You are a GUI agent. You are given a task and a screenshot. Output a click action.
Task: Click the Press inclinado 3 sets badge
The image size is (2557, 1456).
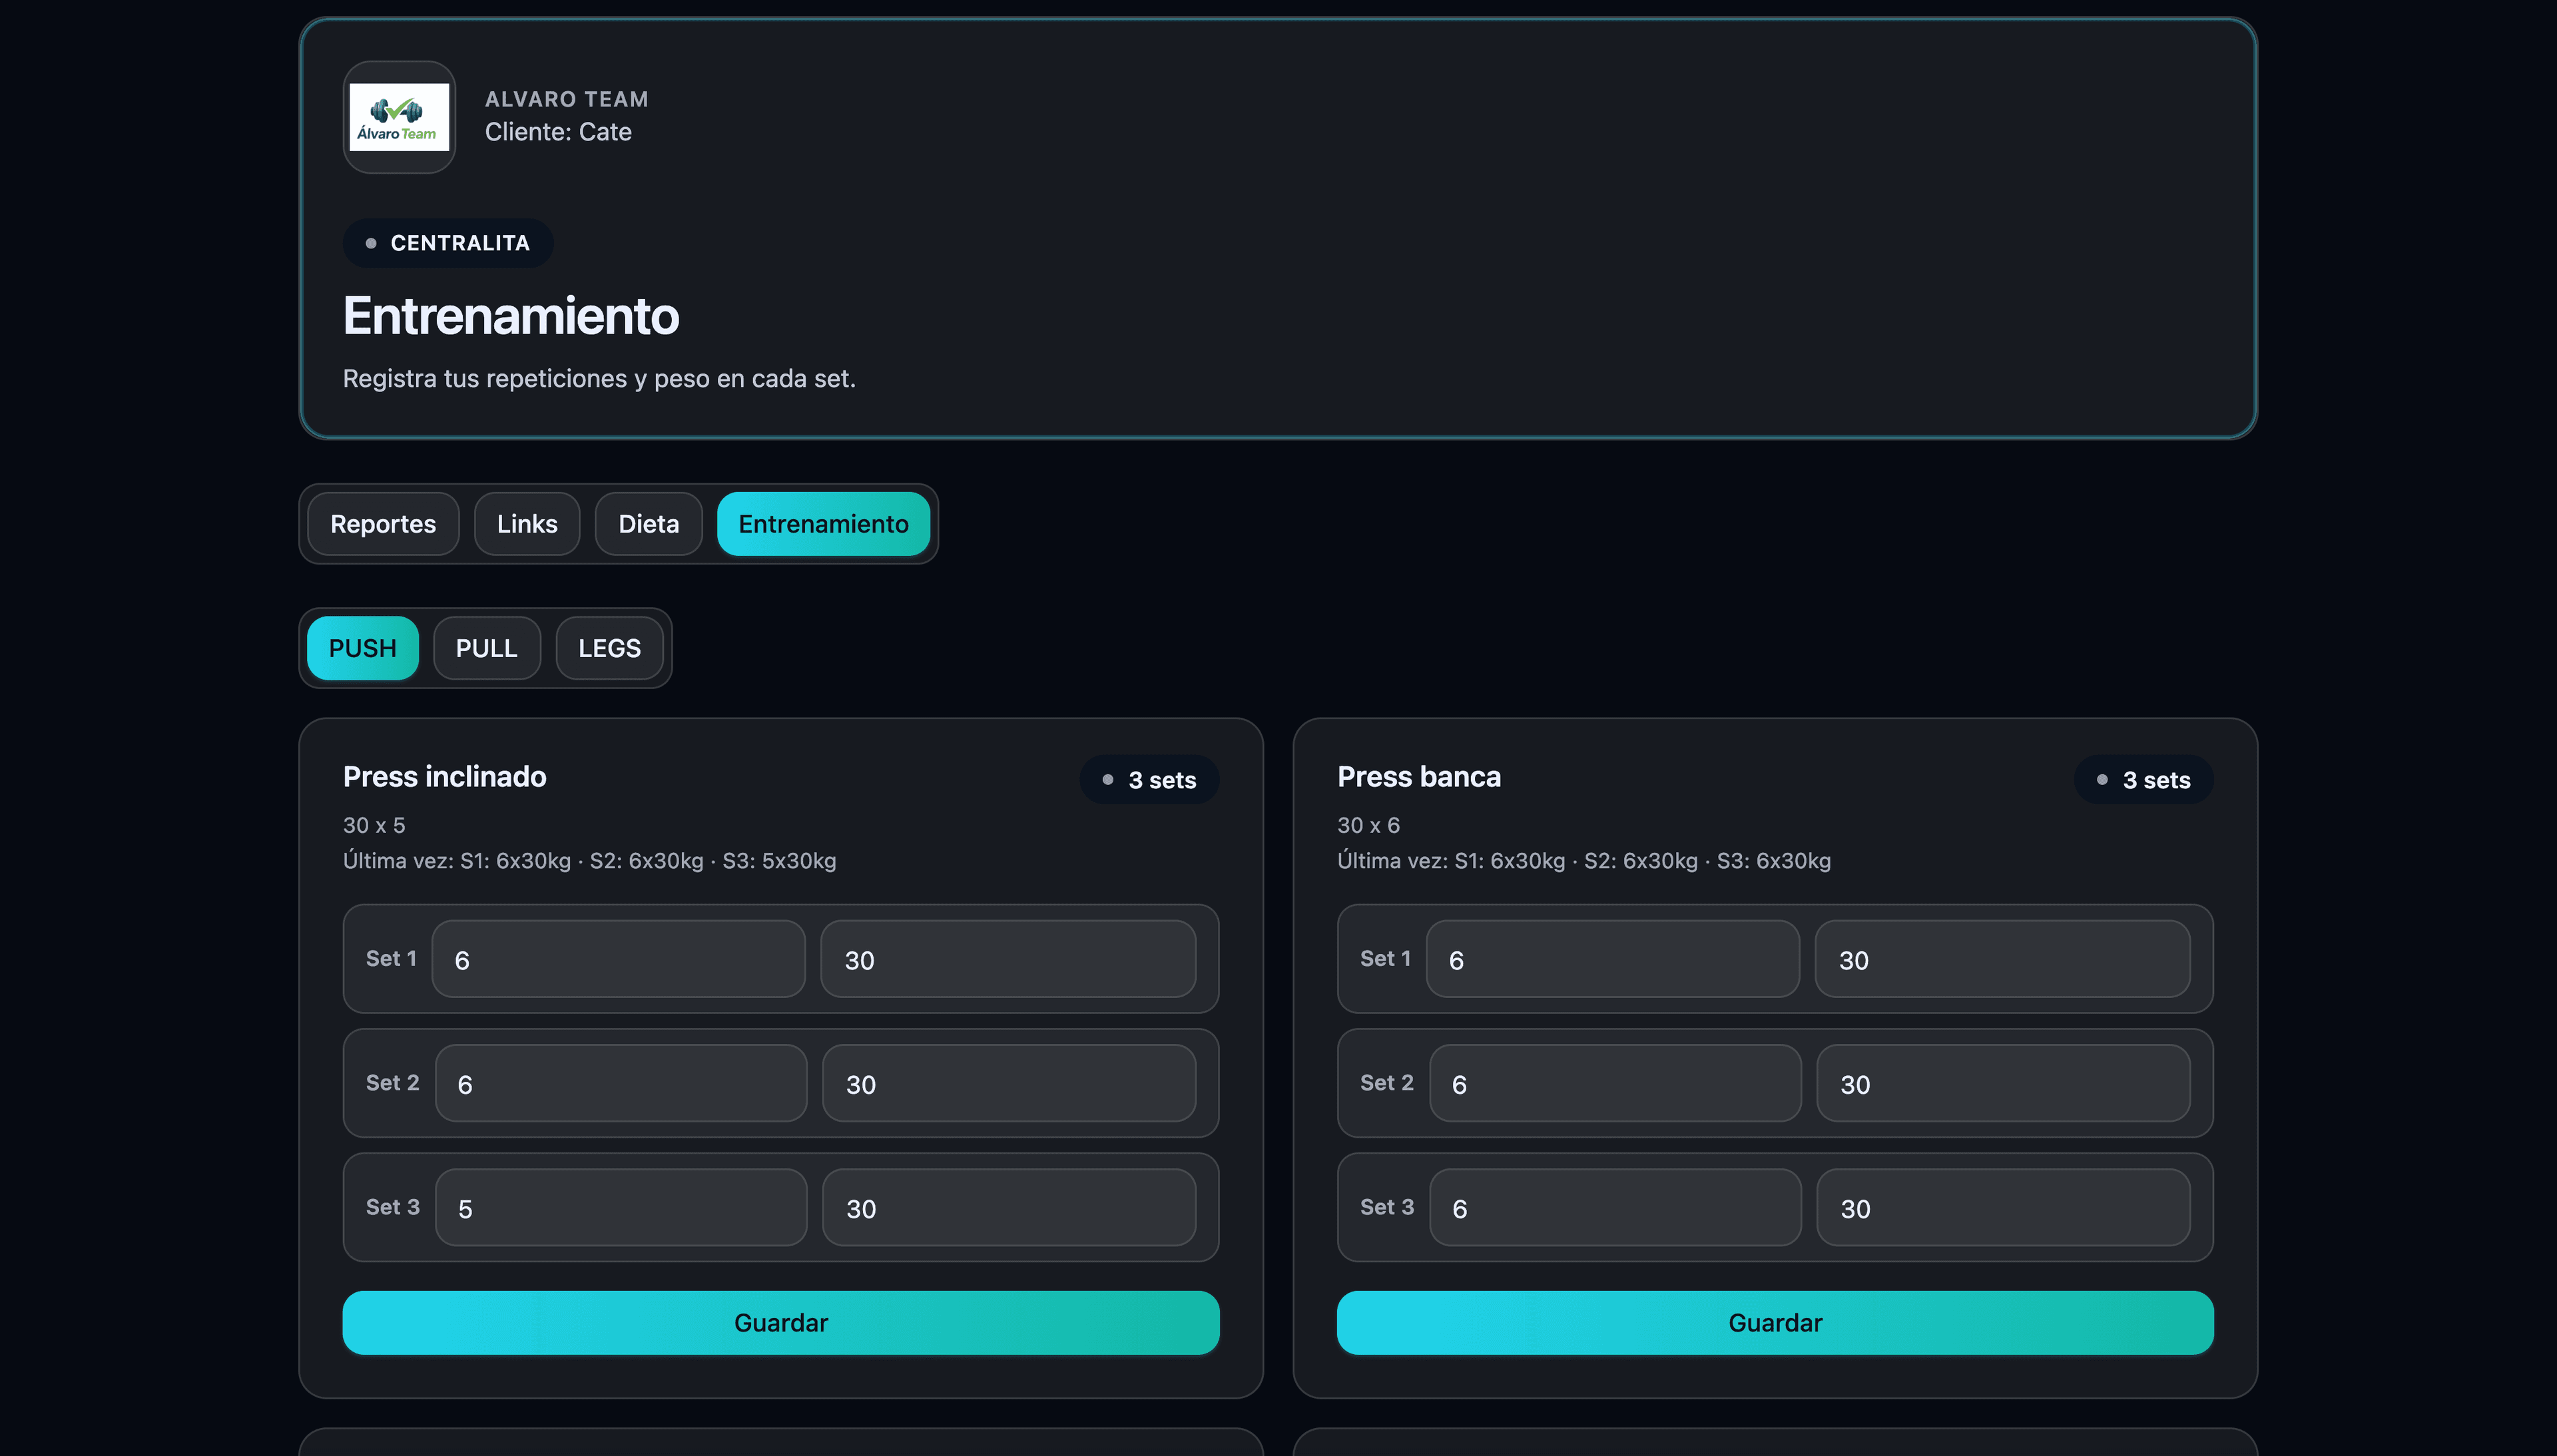(1149, 779)
